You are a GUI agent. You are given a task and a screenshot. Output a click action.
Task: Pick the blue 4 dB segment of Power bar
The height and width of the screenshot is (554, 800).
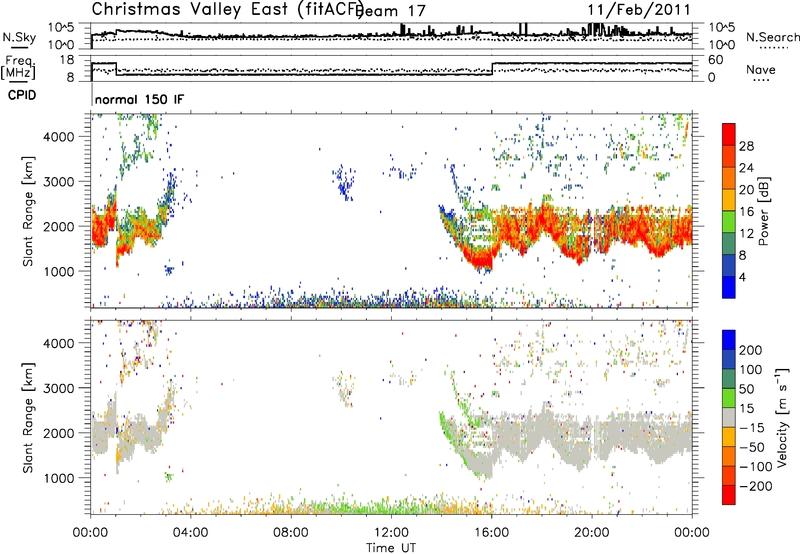[x=729, y=287]
